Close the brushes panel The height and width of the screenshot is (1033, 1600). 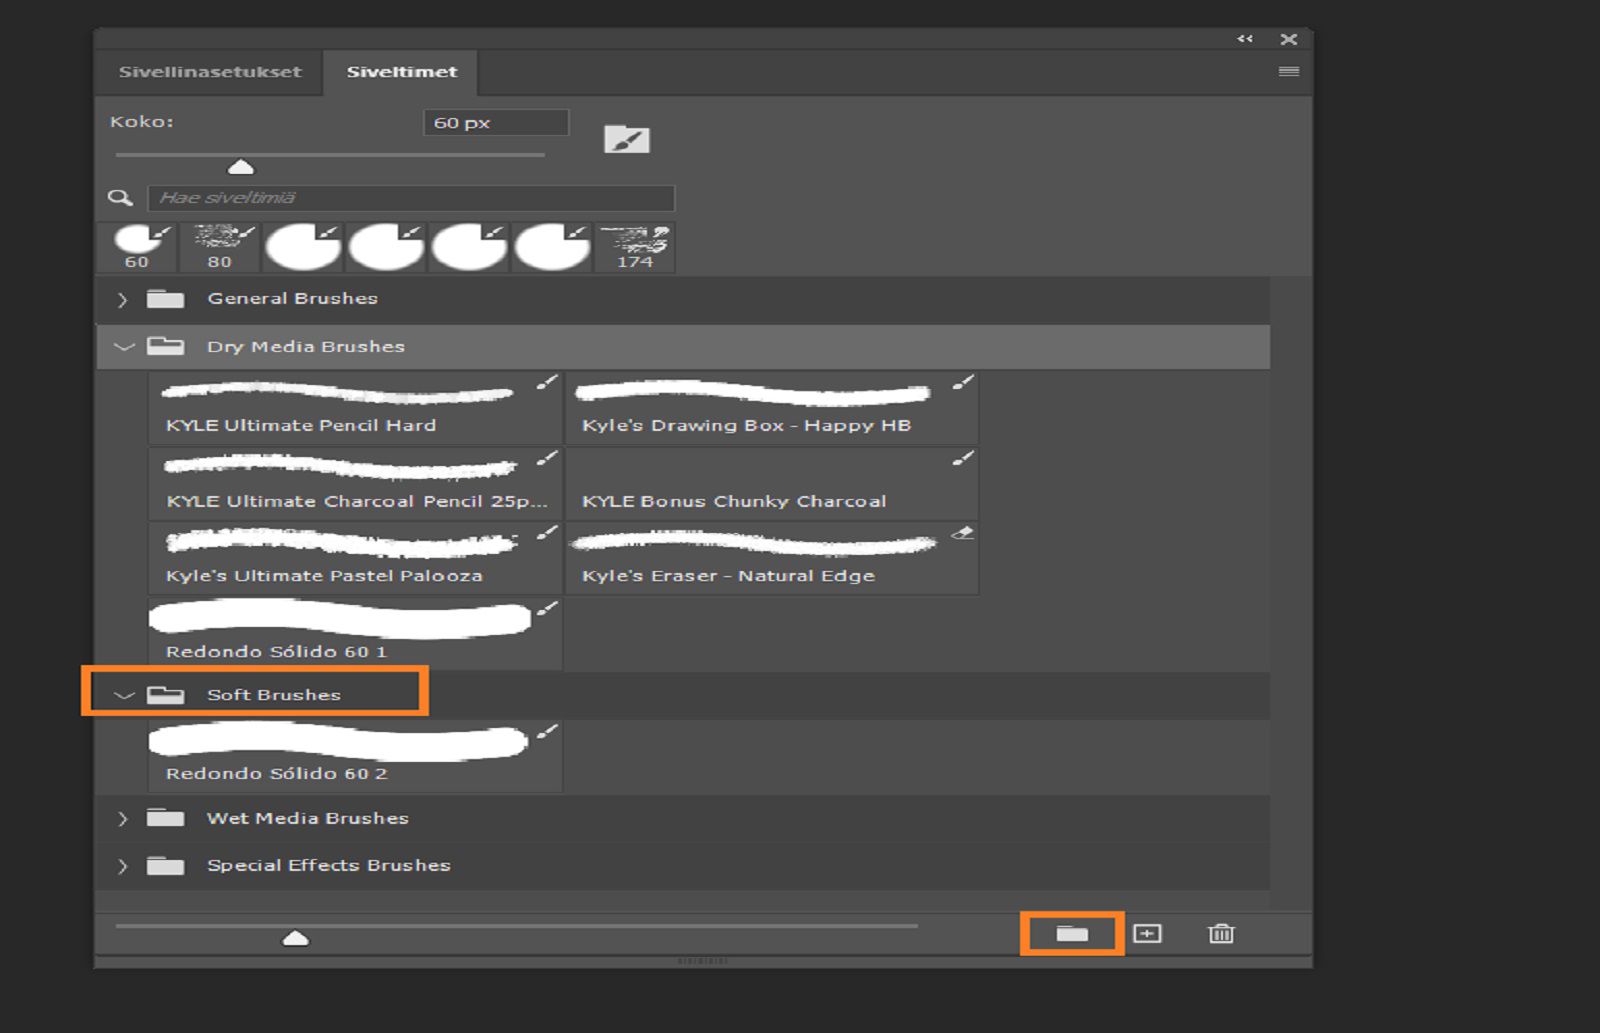[x=1289, y=39]
